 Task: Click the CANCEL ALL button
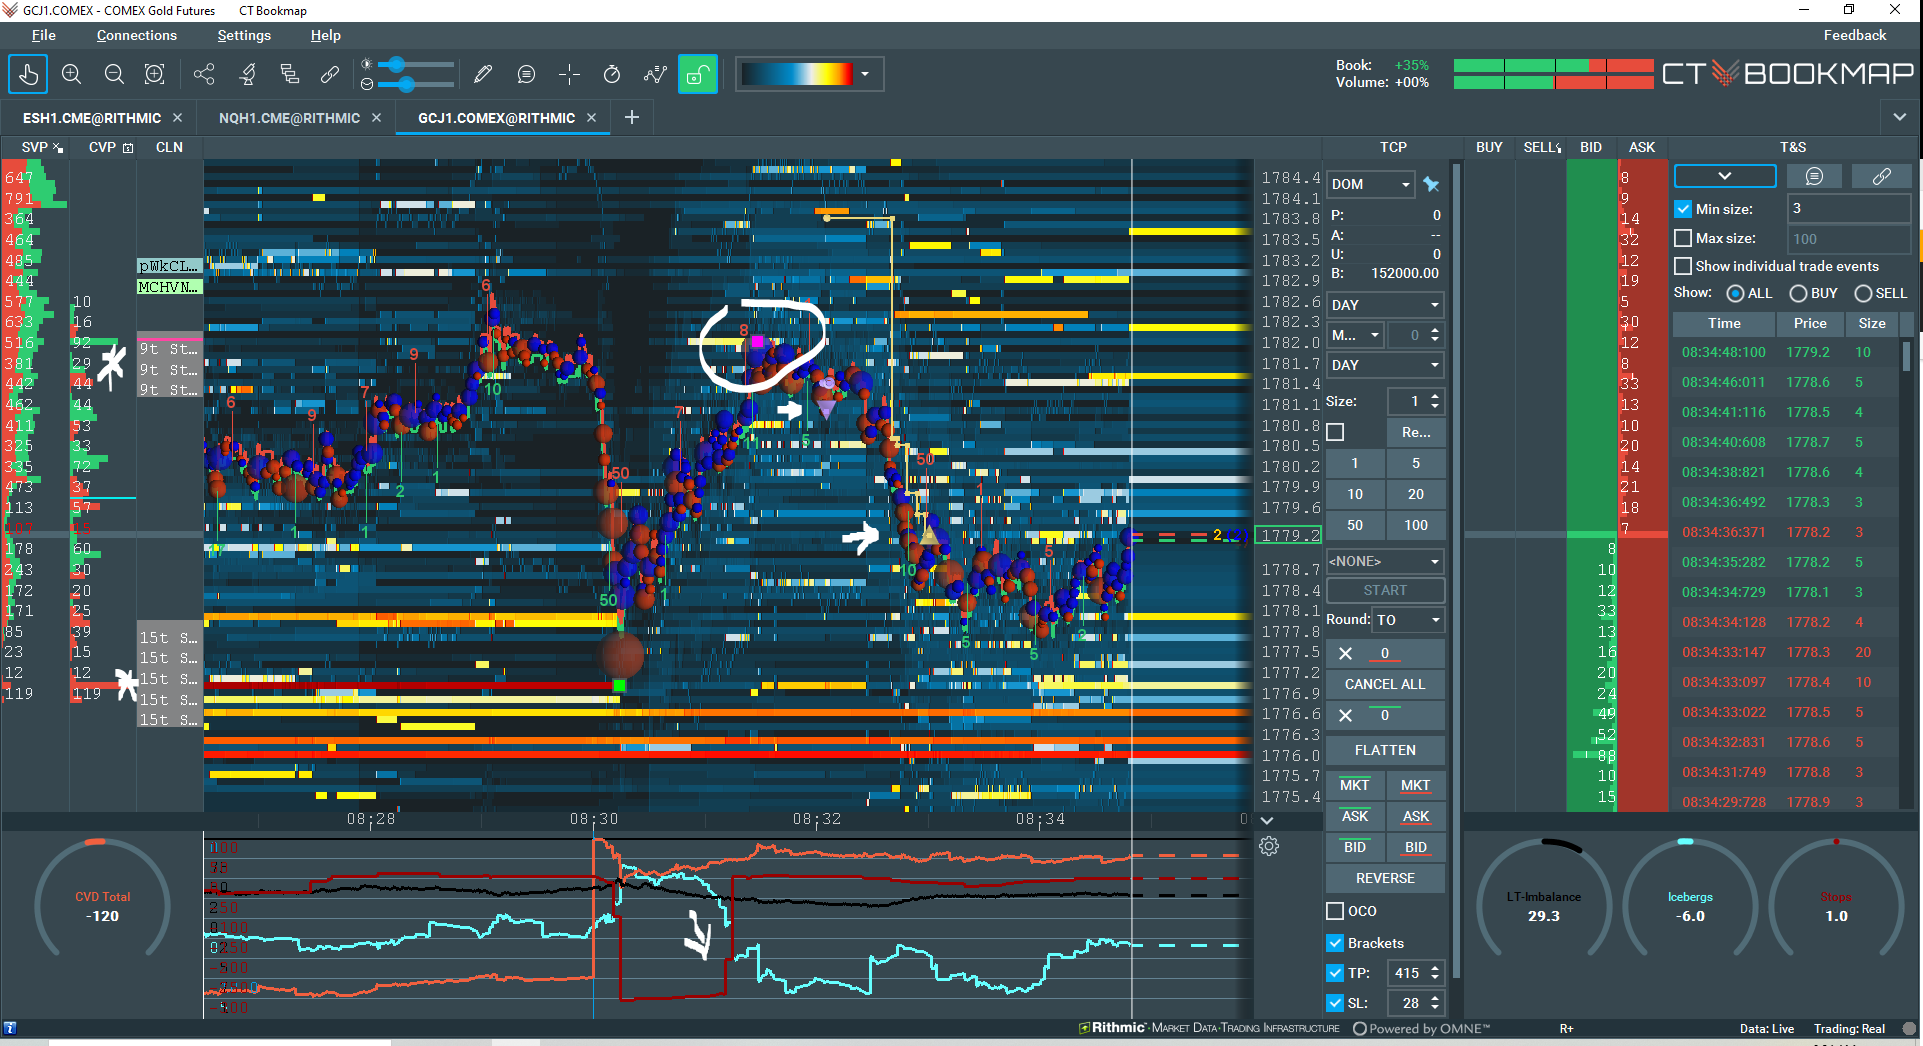pyautogui.click(x=1385, y=684)
